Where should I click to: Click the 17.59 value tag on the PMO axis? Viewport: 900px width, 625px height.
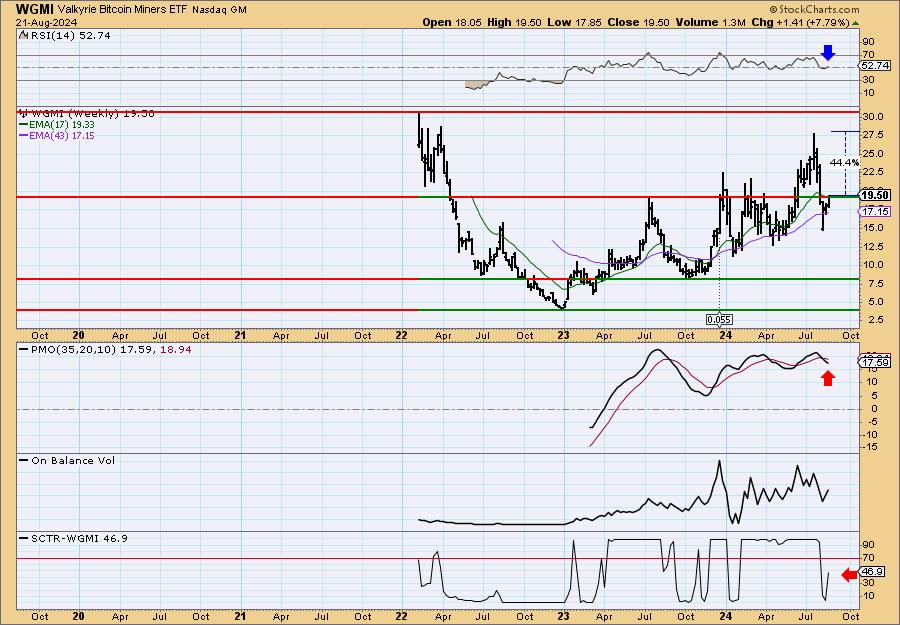click(875, 362)
